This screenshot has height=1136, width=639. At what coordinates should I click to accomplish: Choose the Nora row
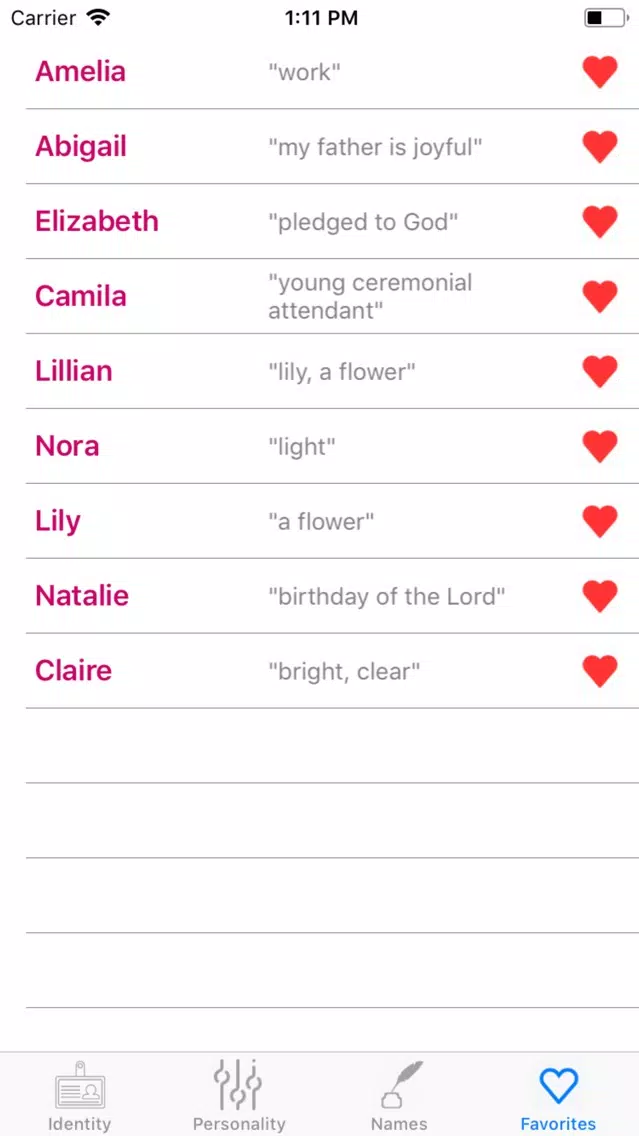point(333,446)
